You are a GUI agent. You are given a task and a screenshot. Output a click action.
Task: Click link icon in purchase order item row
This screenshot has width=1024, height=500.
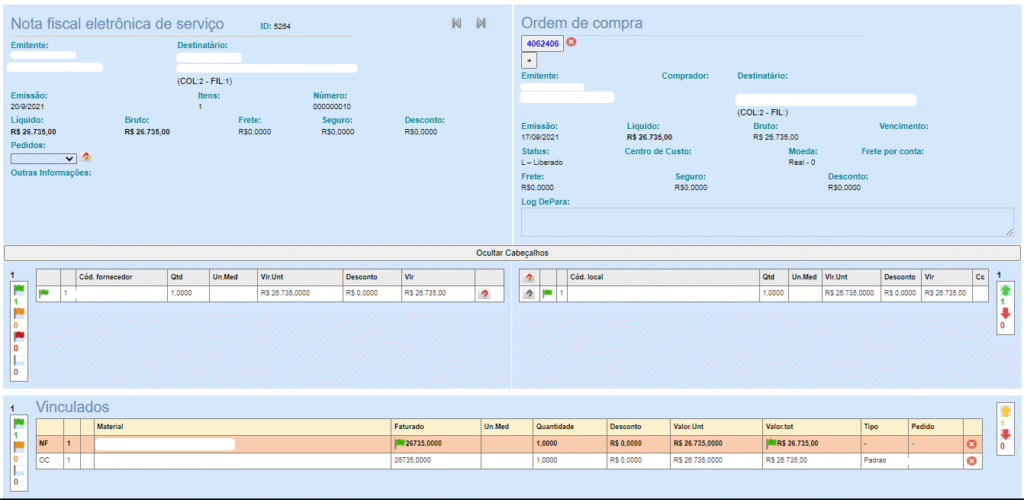tap(529, 294)
